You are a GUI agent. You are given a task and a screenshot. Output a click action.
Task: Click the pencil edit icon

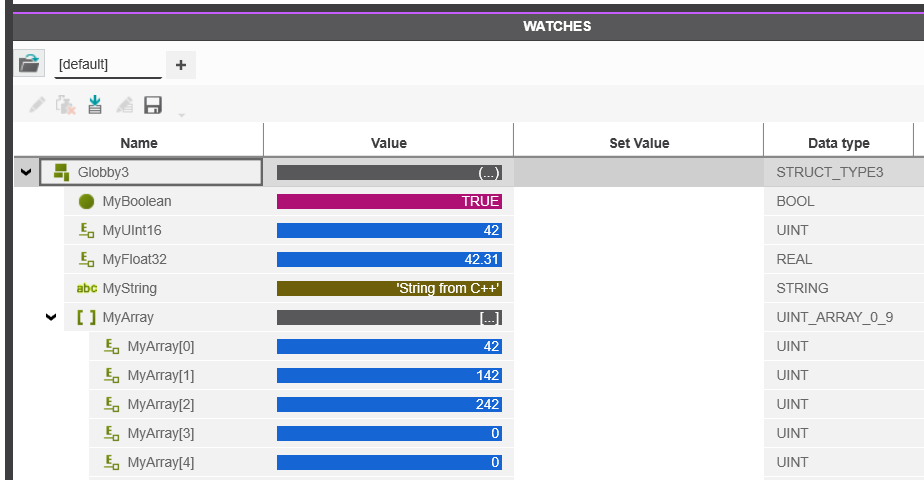pos(37,105)
